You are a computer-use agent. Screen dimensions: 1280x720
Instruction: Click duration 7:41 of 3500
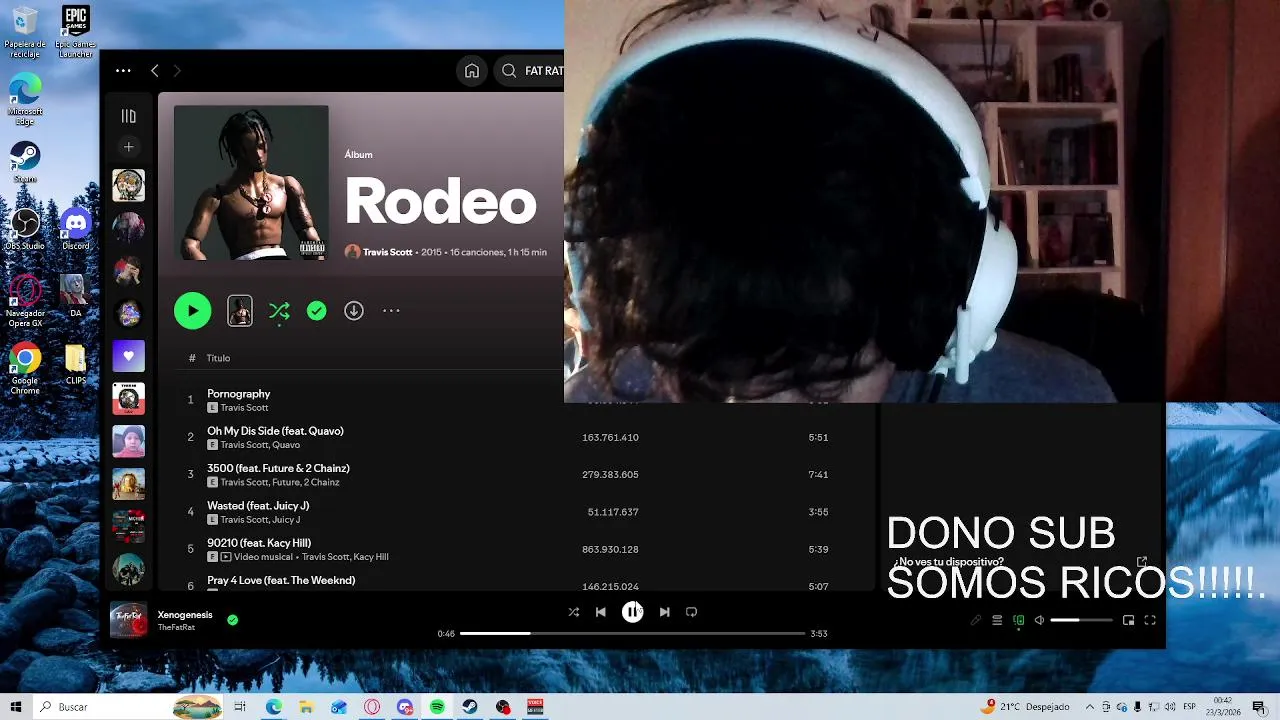click(x=818, y=475)
